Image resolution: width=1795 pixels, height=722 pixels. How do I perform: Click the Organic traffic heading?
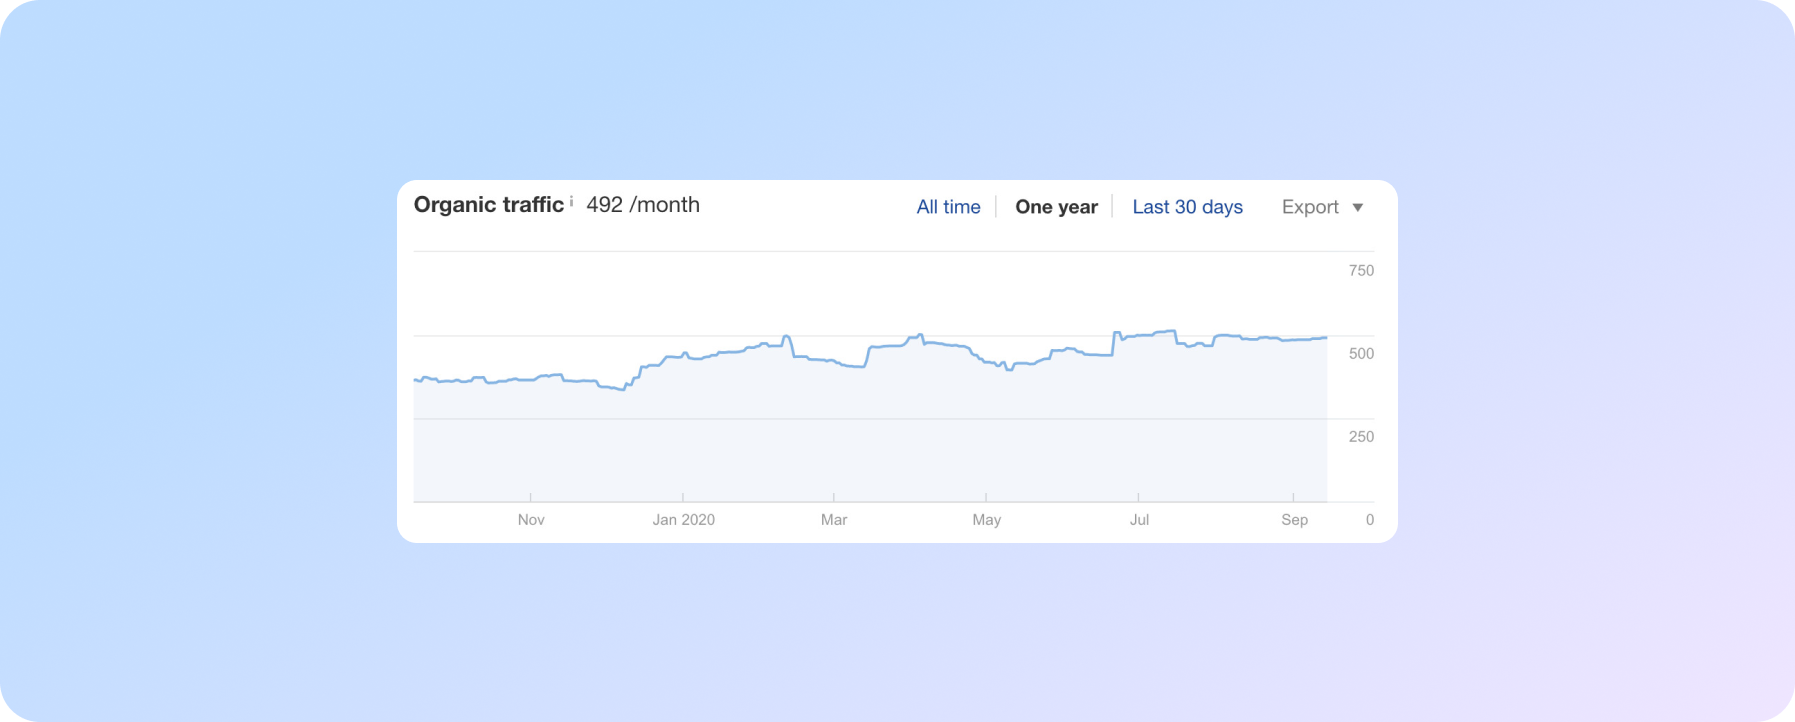(489, 205)
